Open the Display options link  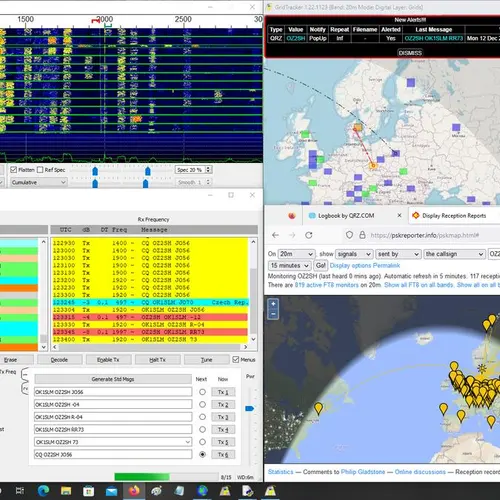(x=350, y=266)
